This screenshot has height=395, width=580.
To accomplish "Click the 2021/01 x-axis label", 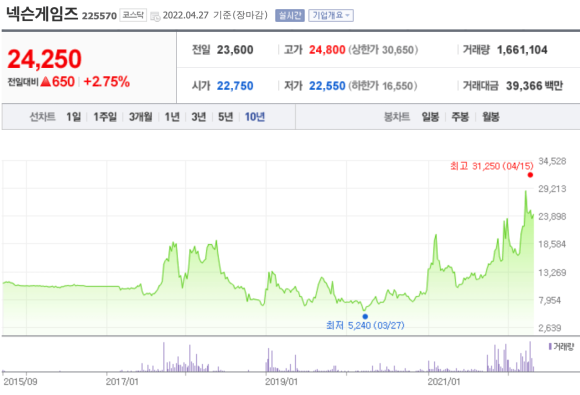I will (x=444, y=381).
